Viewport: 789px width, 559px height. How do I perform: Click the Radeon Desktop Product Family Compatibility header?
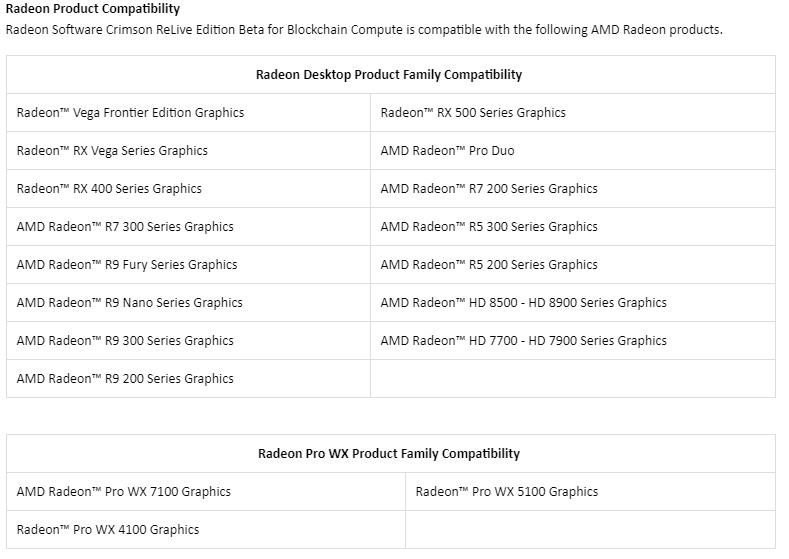point(389,75)
